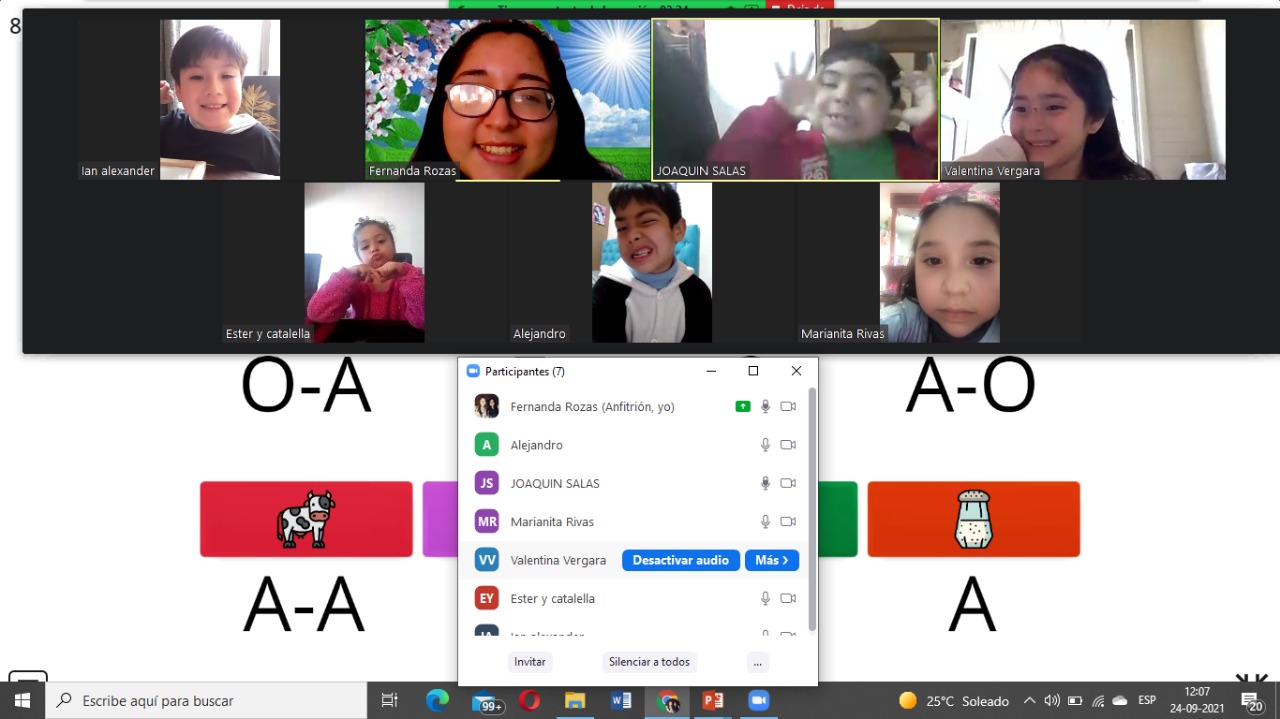Click Ester y catalella camera icon
This screenshot has height=719, width=1280.
[788, 598]
